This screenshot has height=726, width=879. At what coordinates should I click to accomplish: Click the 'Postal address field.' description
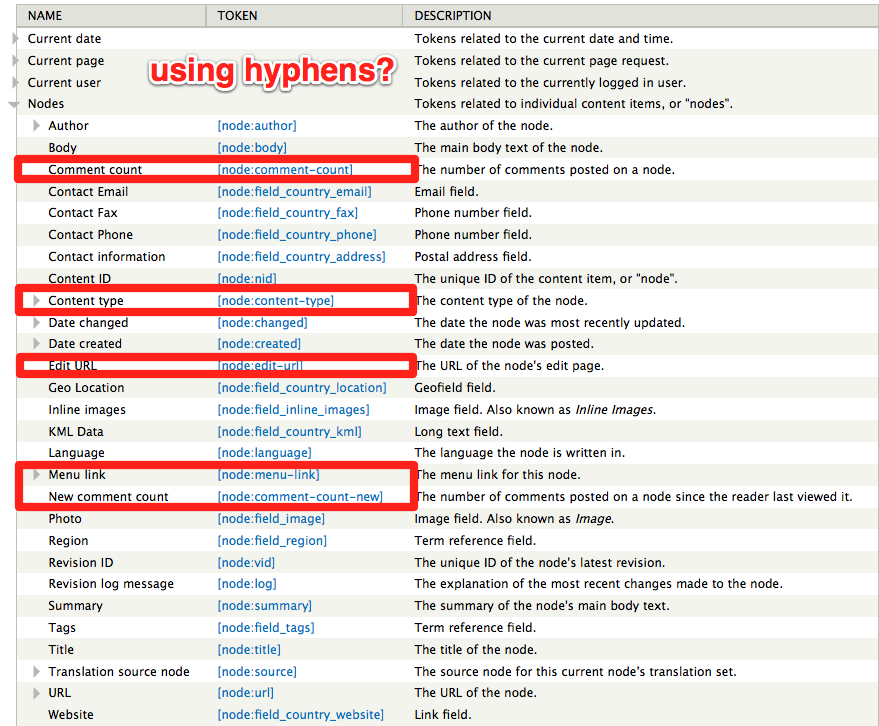pos(473,257)
